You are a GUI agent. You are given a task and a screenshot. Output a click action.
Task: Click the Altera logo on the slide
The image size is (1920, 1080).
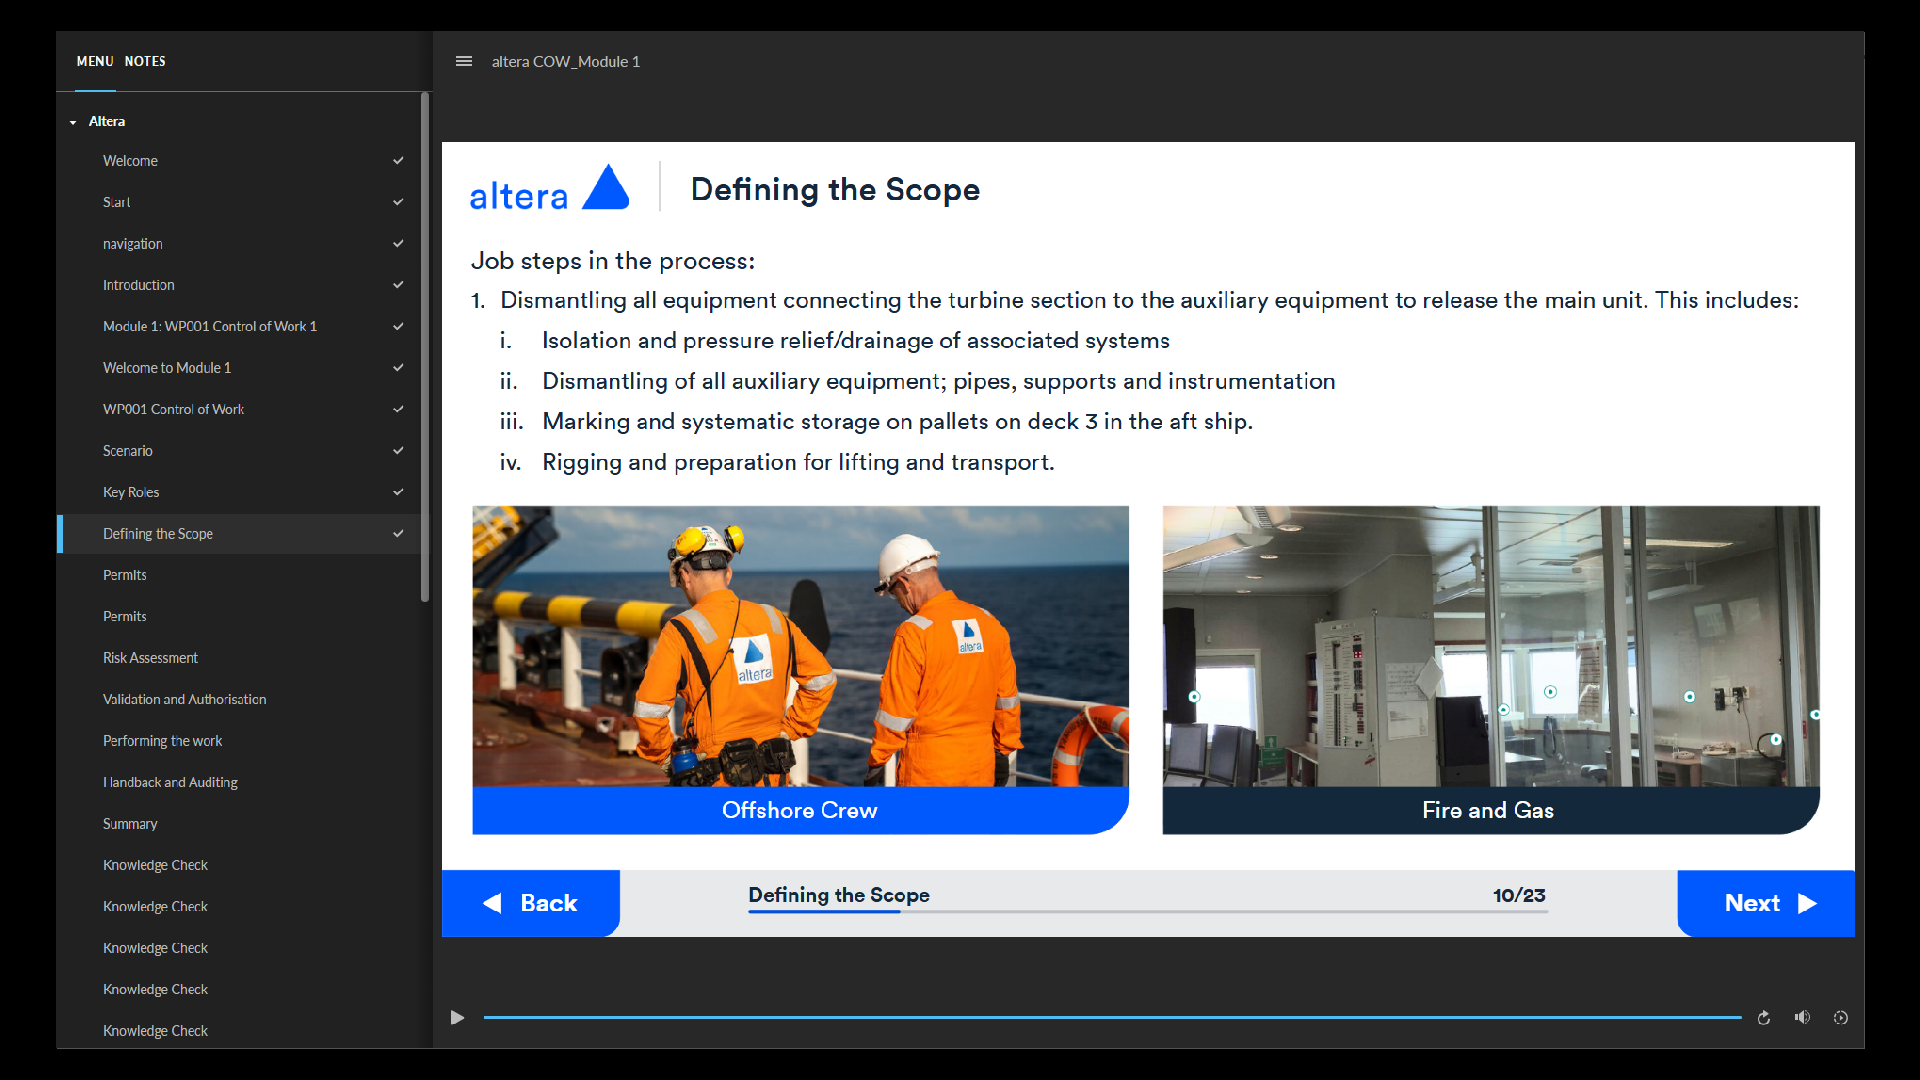tap(549, 189)
